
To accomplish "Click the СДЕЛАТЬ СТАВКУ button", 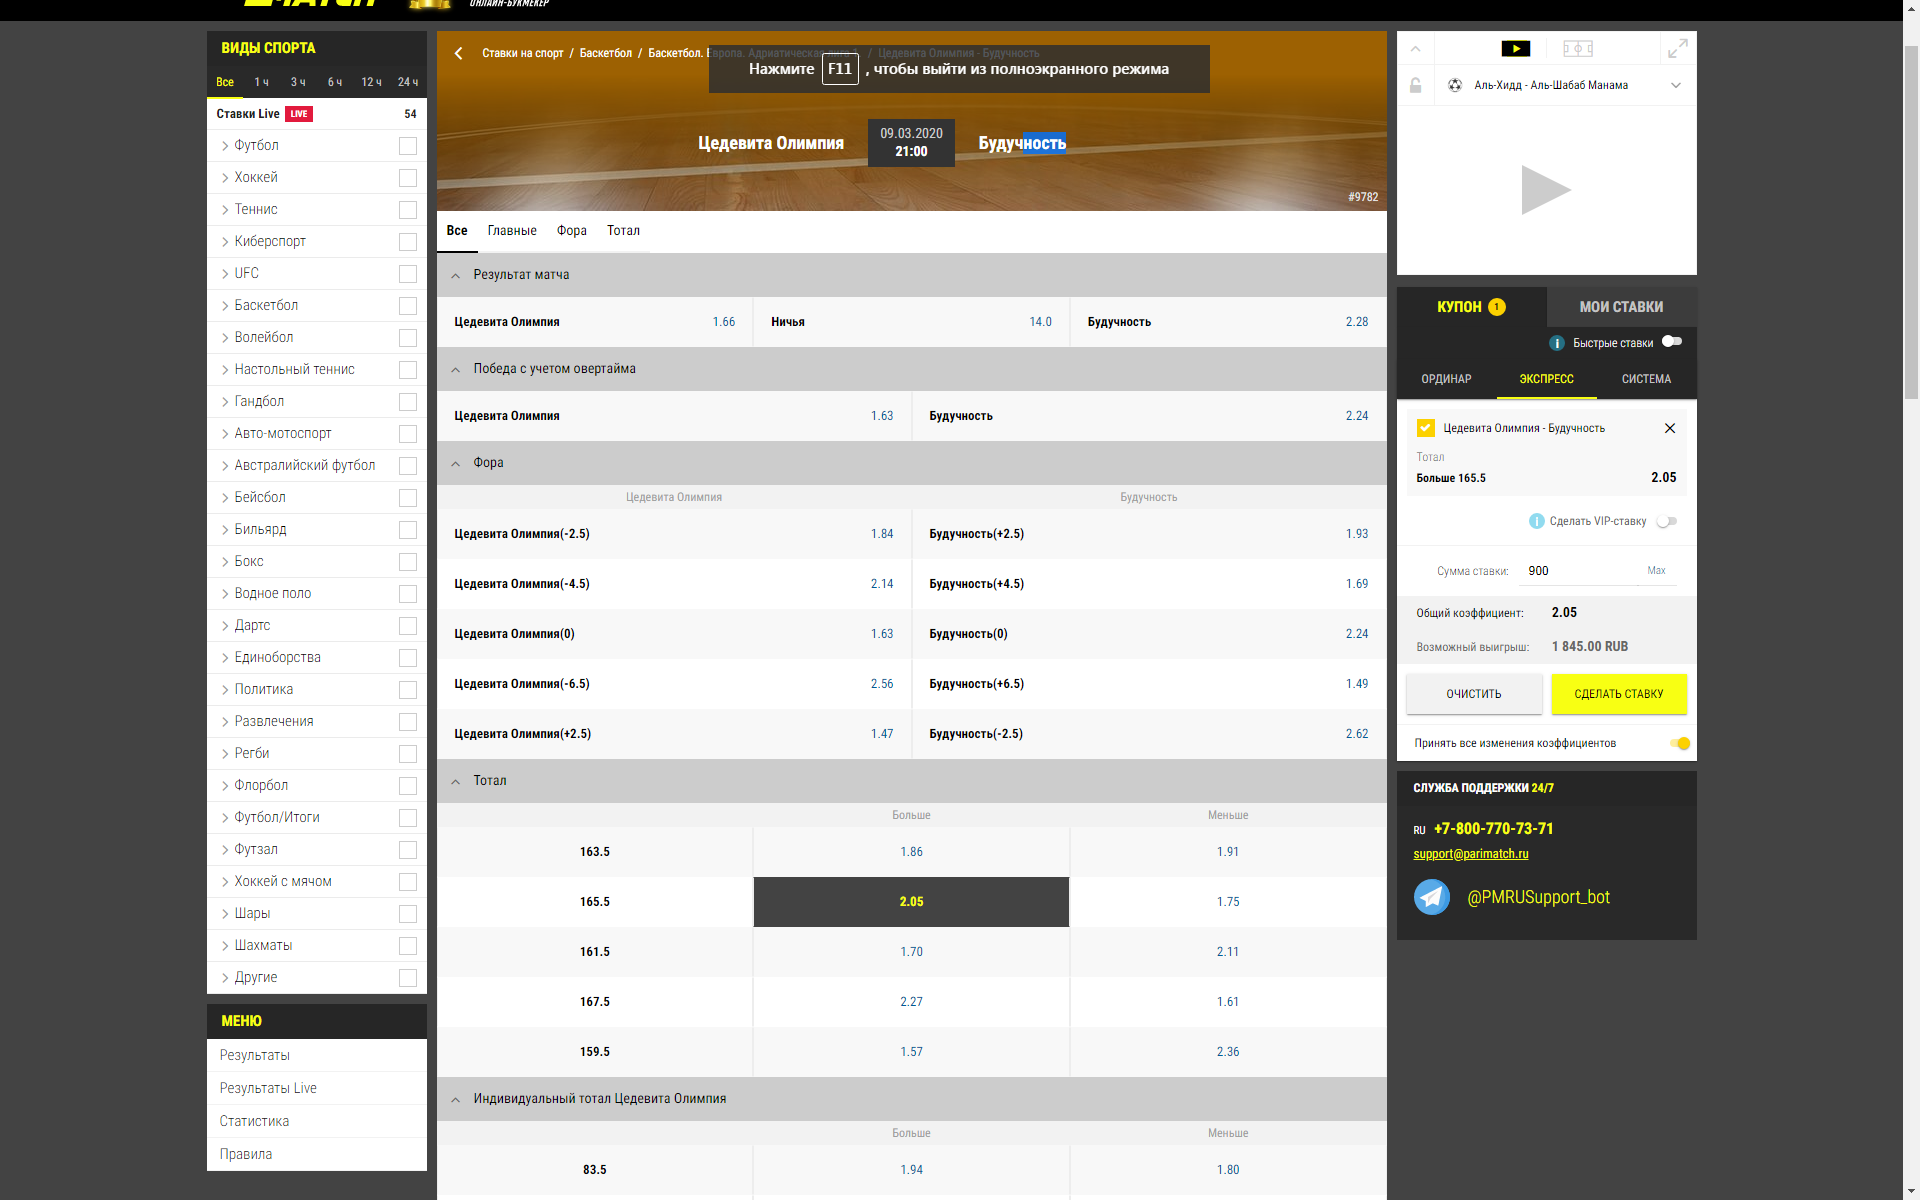I will point(1618,694).
